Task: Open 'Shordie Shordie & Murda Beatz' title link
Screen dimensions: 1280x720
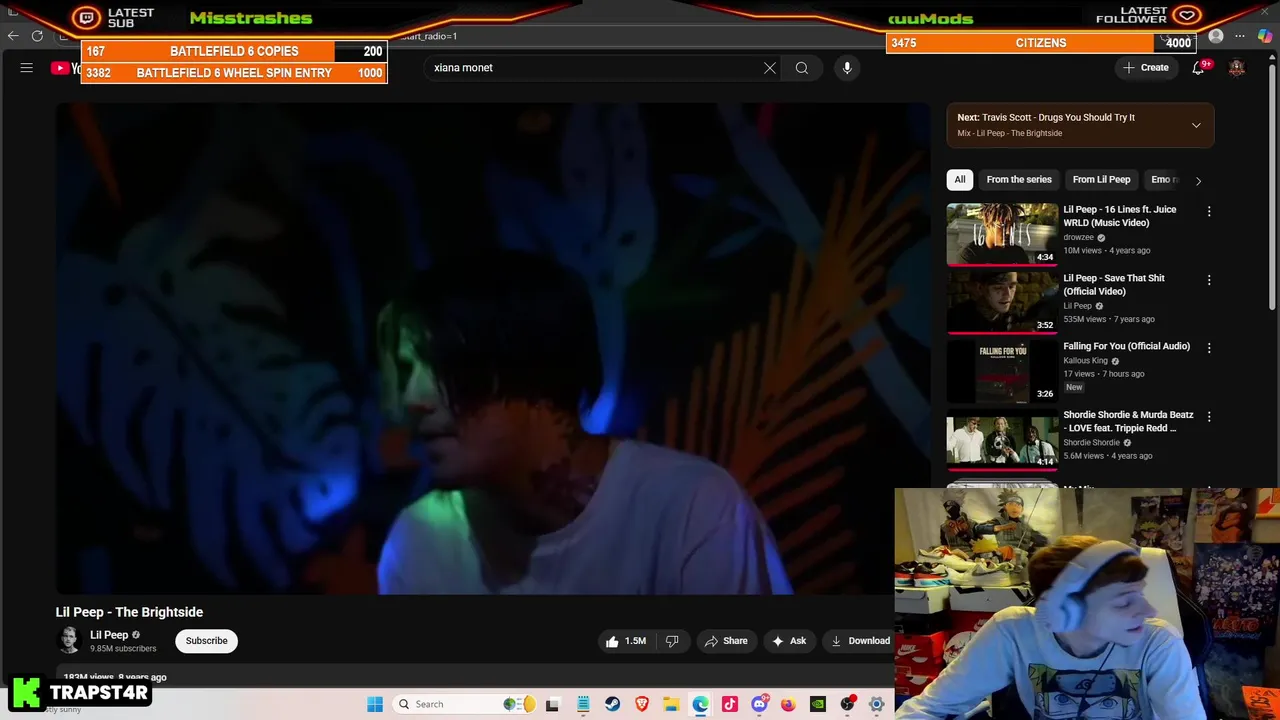Action: (1128, 421)
